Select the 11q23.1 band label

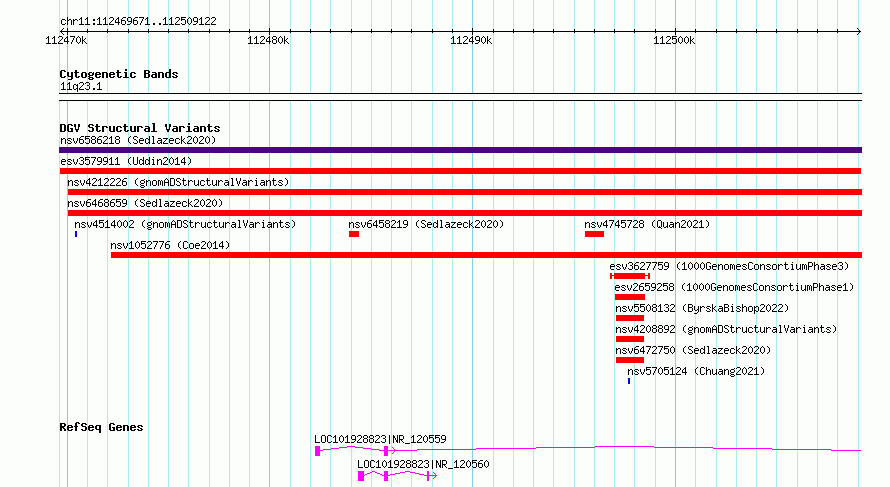point(81,86)
